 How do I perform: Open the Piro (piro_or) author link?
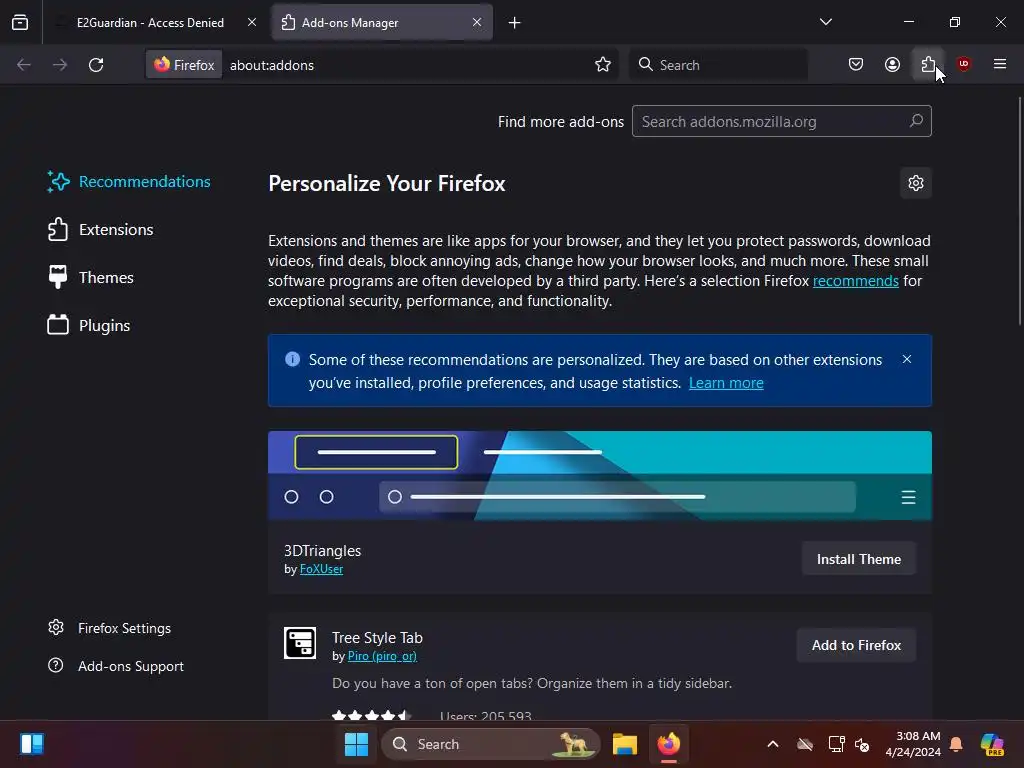click(x=382, y=656)
